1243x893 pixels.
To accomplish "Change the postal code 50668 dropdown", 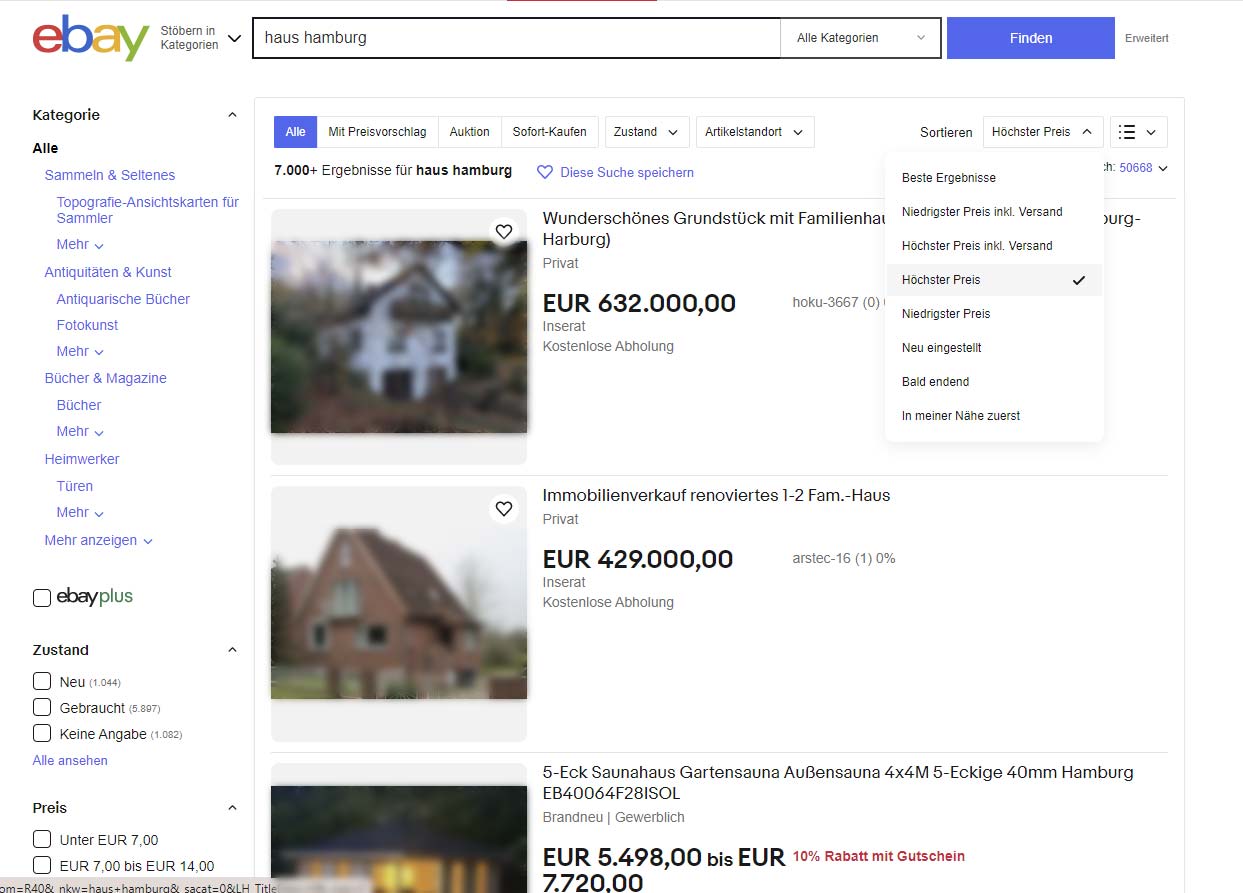I will coord(1143,168).
